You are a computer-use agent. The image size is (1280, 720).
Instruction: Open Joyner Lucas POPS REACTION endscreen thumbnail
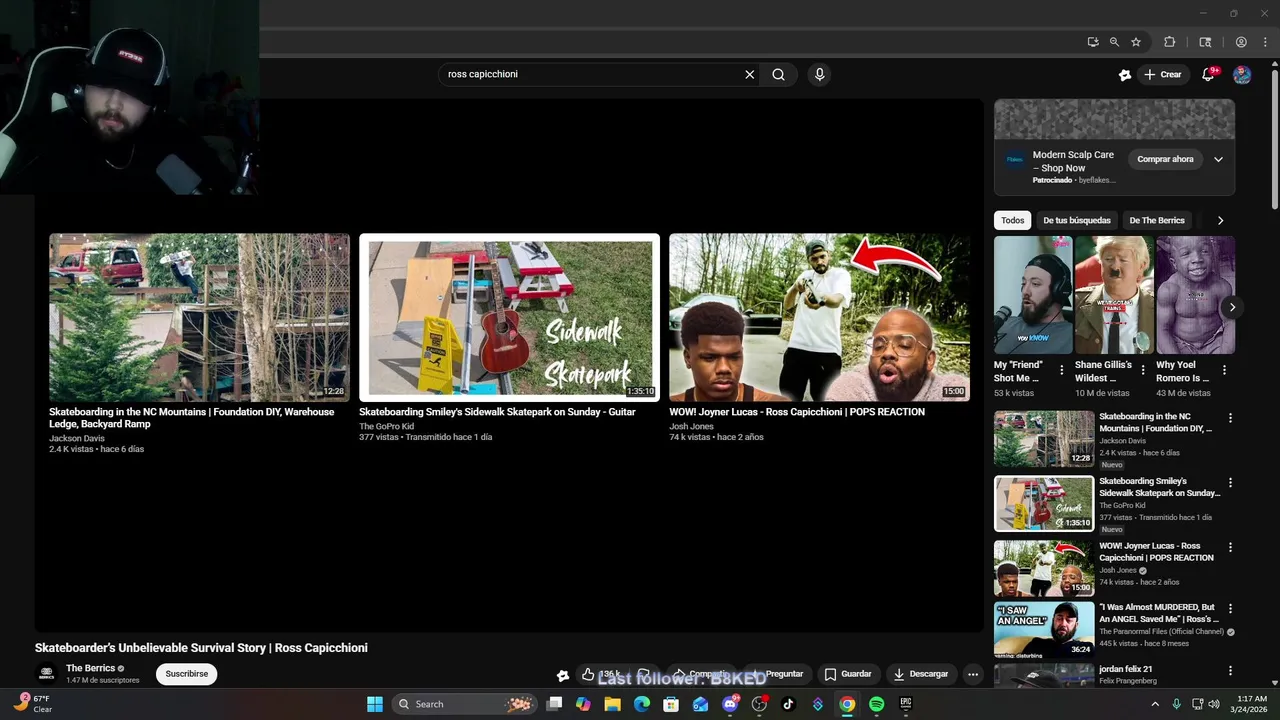coord(819,317)
